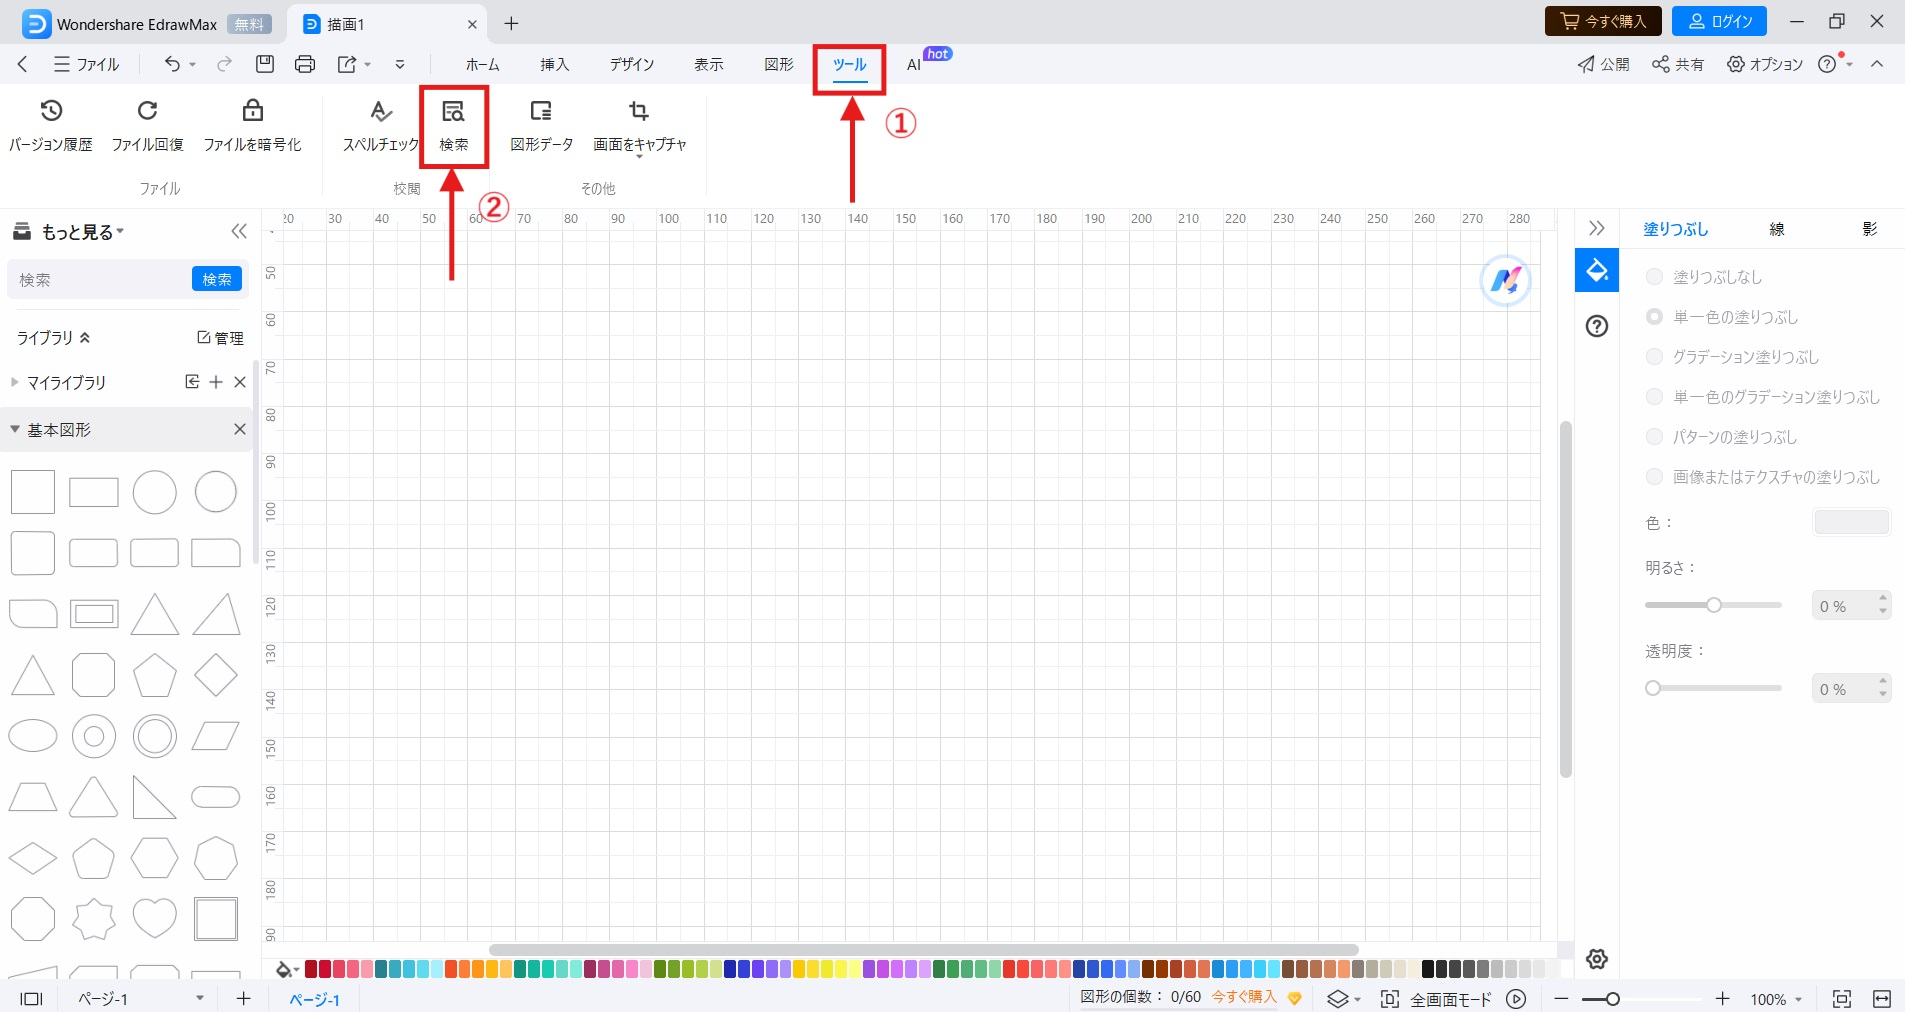Collapse the right properties panel
Image resolution: width=1905 pixels, height=1012 pixels.
pyautogui.click(x=1597, y=228)
